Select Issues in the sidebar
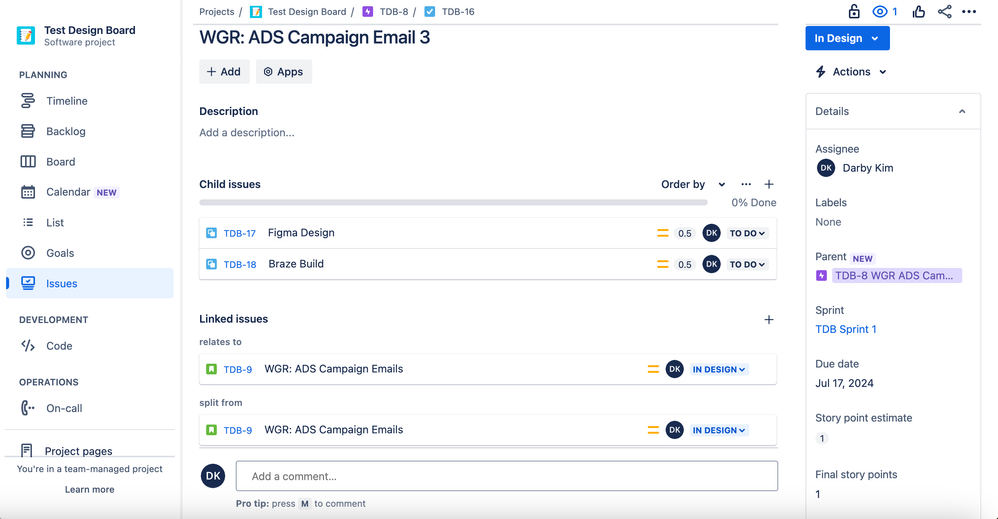Screen dimensions: 998x519 [x=90, y=283]
